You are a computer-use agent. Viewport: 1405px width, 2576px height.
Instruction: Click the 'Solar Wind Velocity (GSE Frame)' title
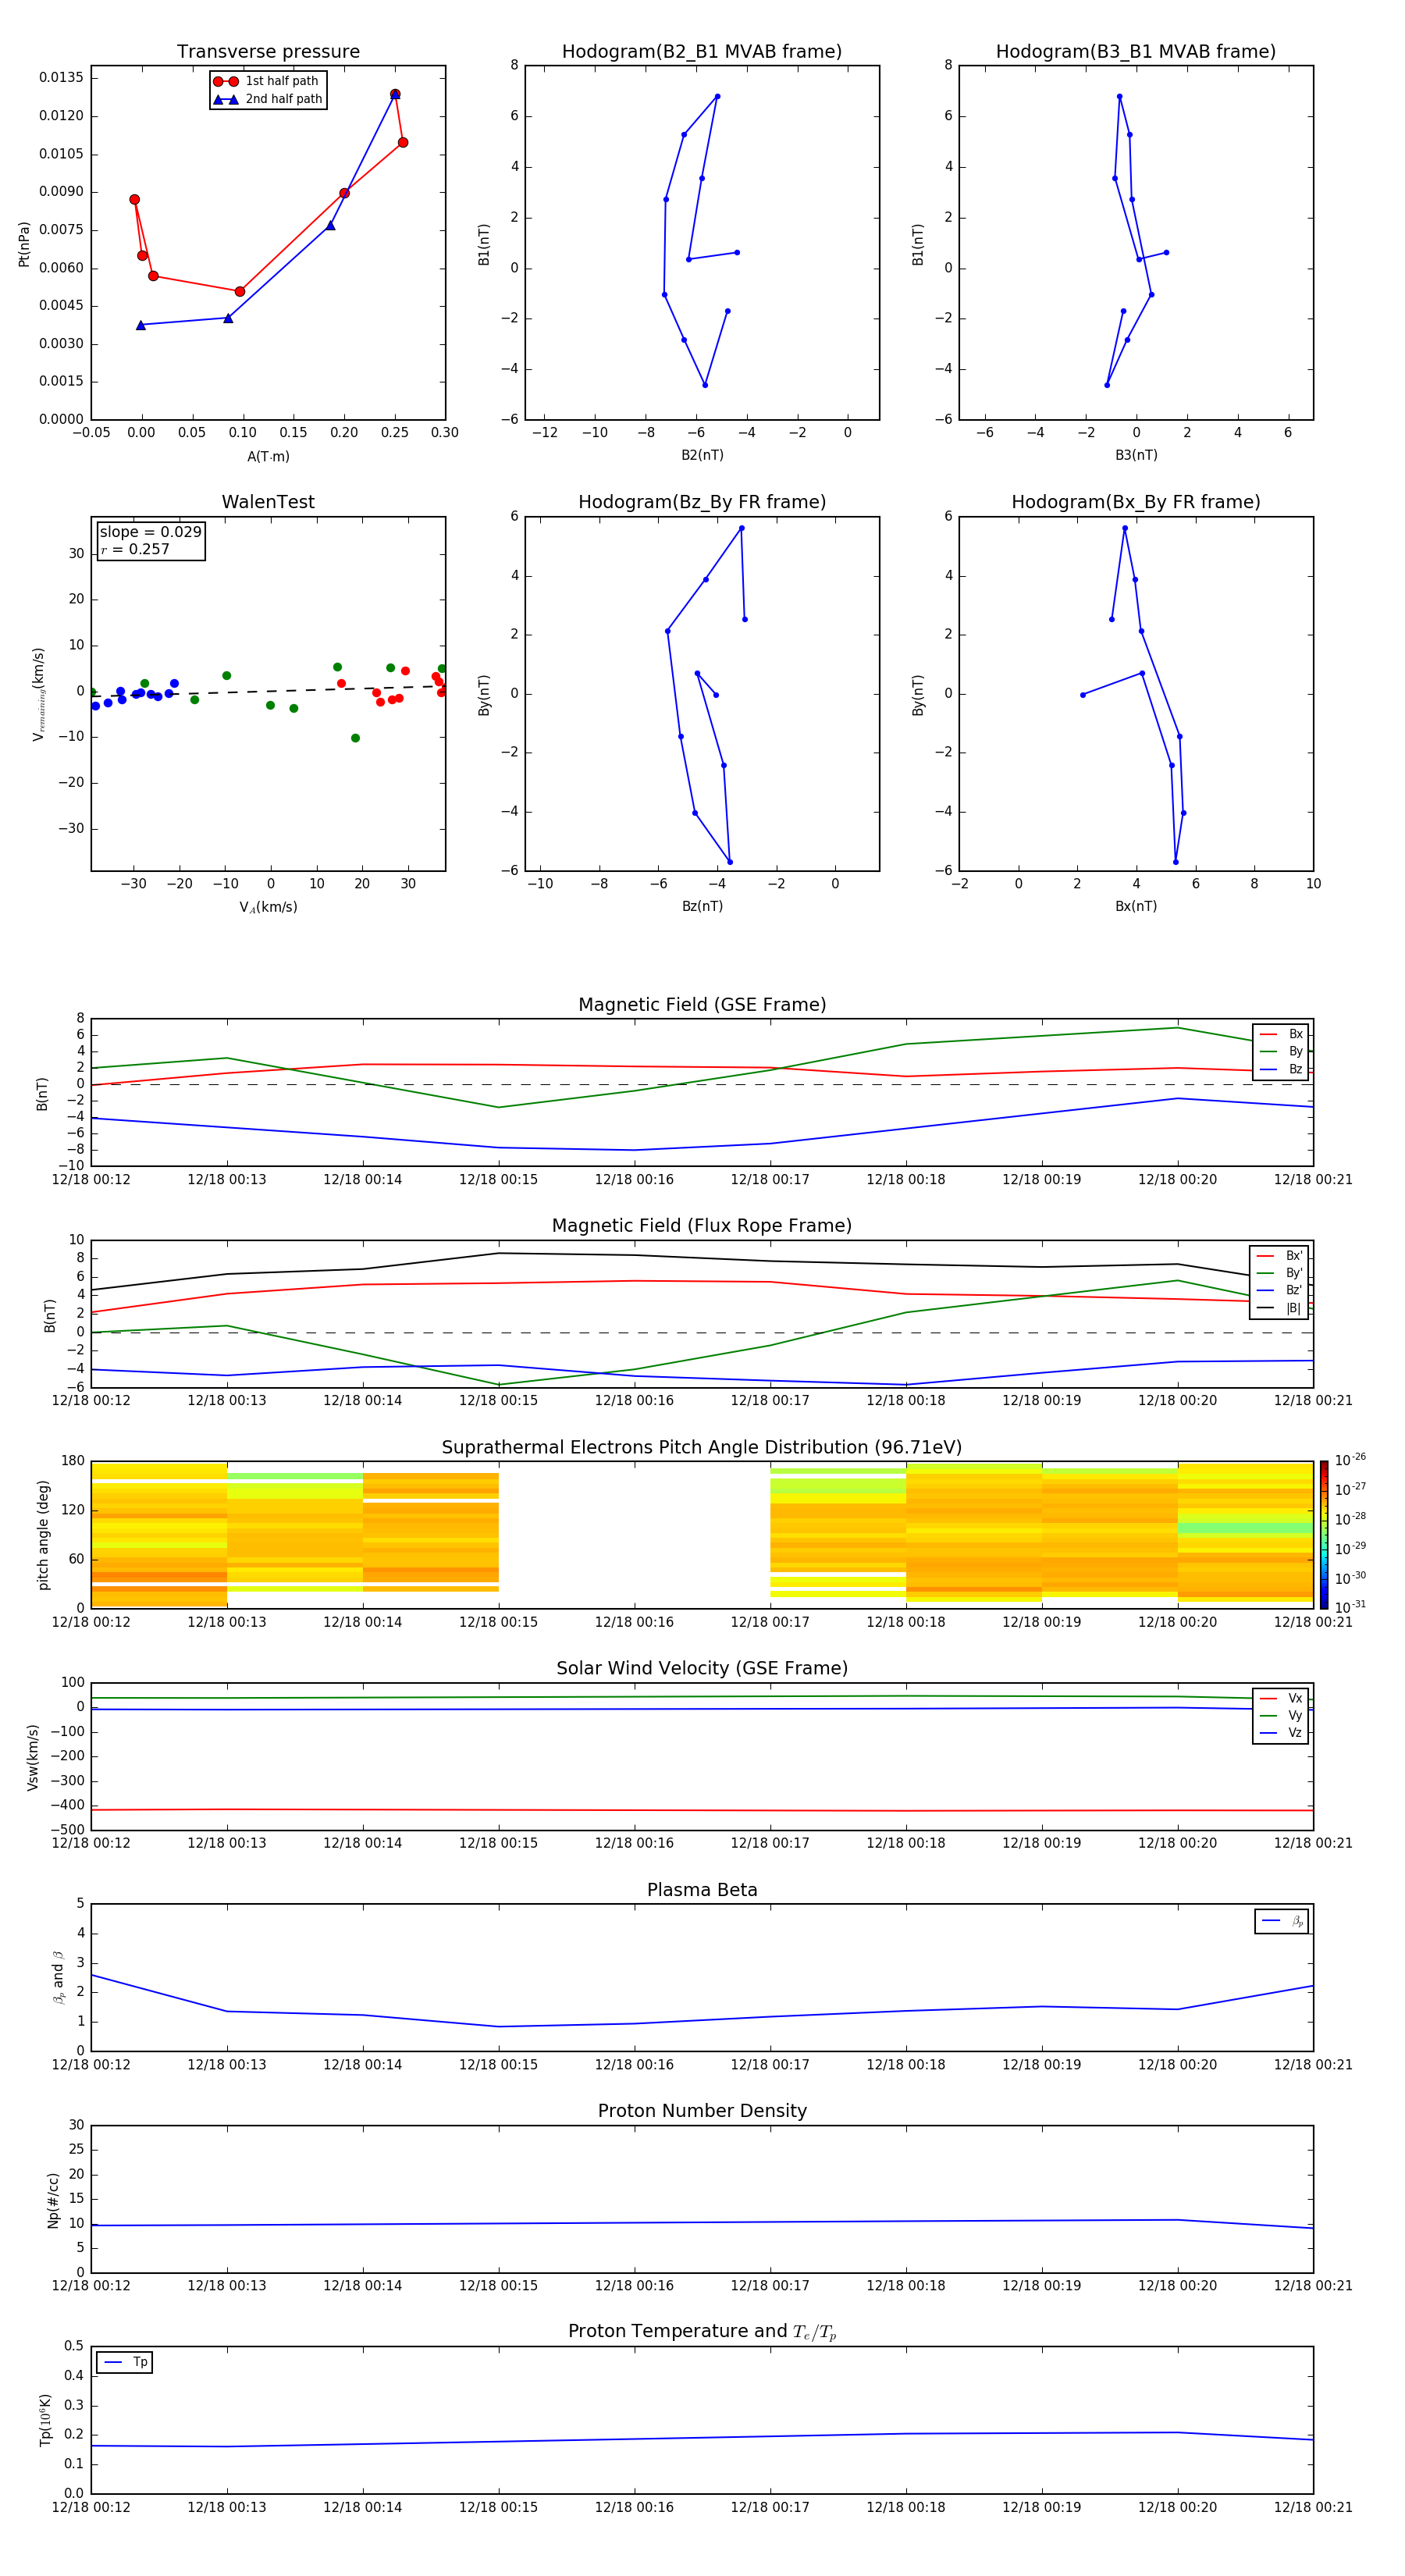tap(702, 1669)
